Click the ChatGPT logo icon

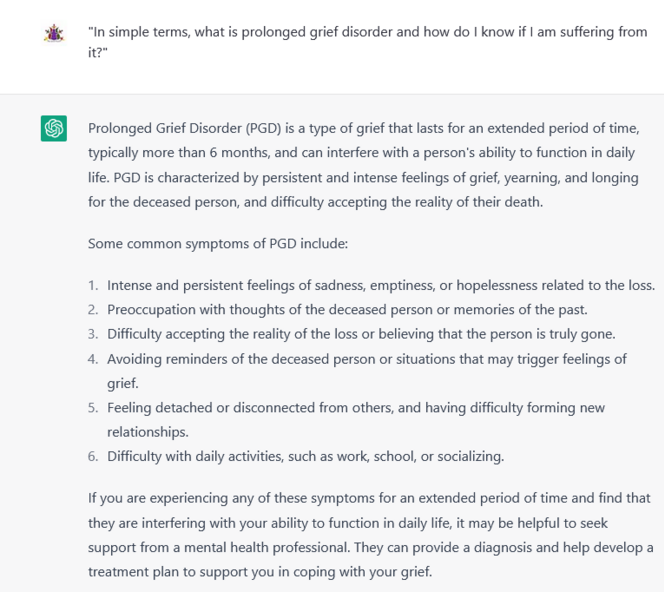point(54,128)
